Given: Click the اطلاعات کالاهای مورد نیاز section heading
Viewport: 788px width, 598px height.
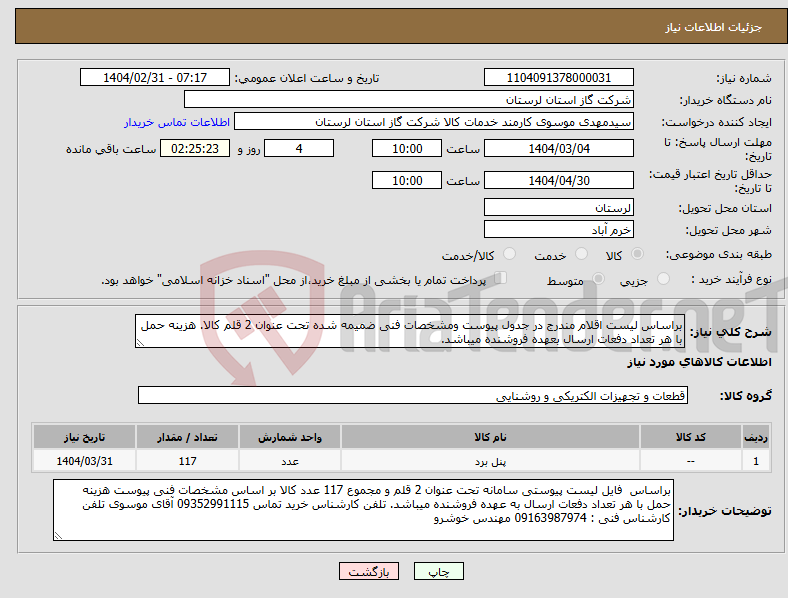Looking at the screenshot, I should pos(699,362).
